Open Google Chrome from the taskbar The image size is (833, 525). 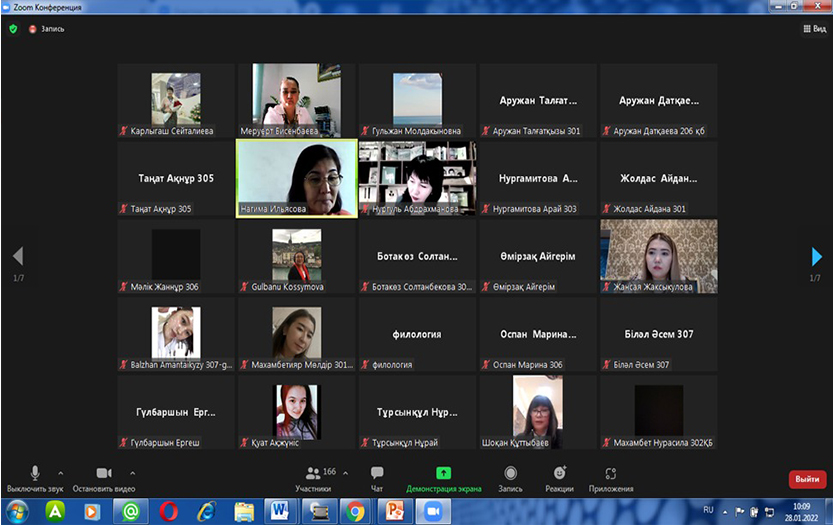(x=354, y=511)
